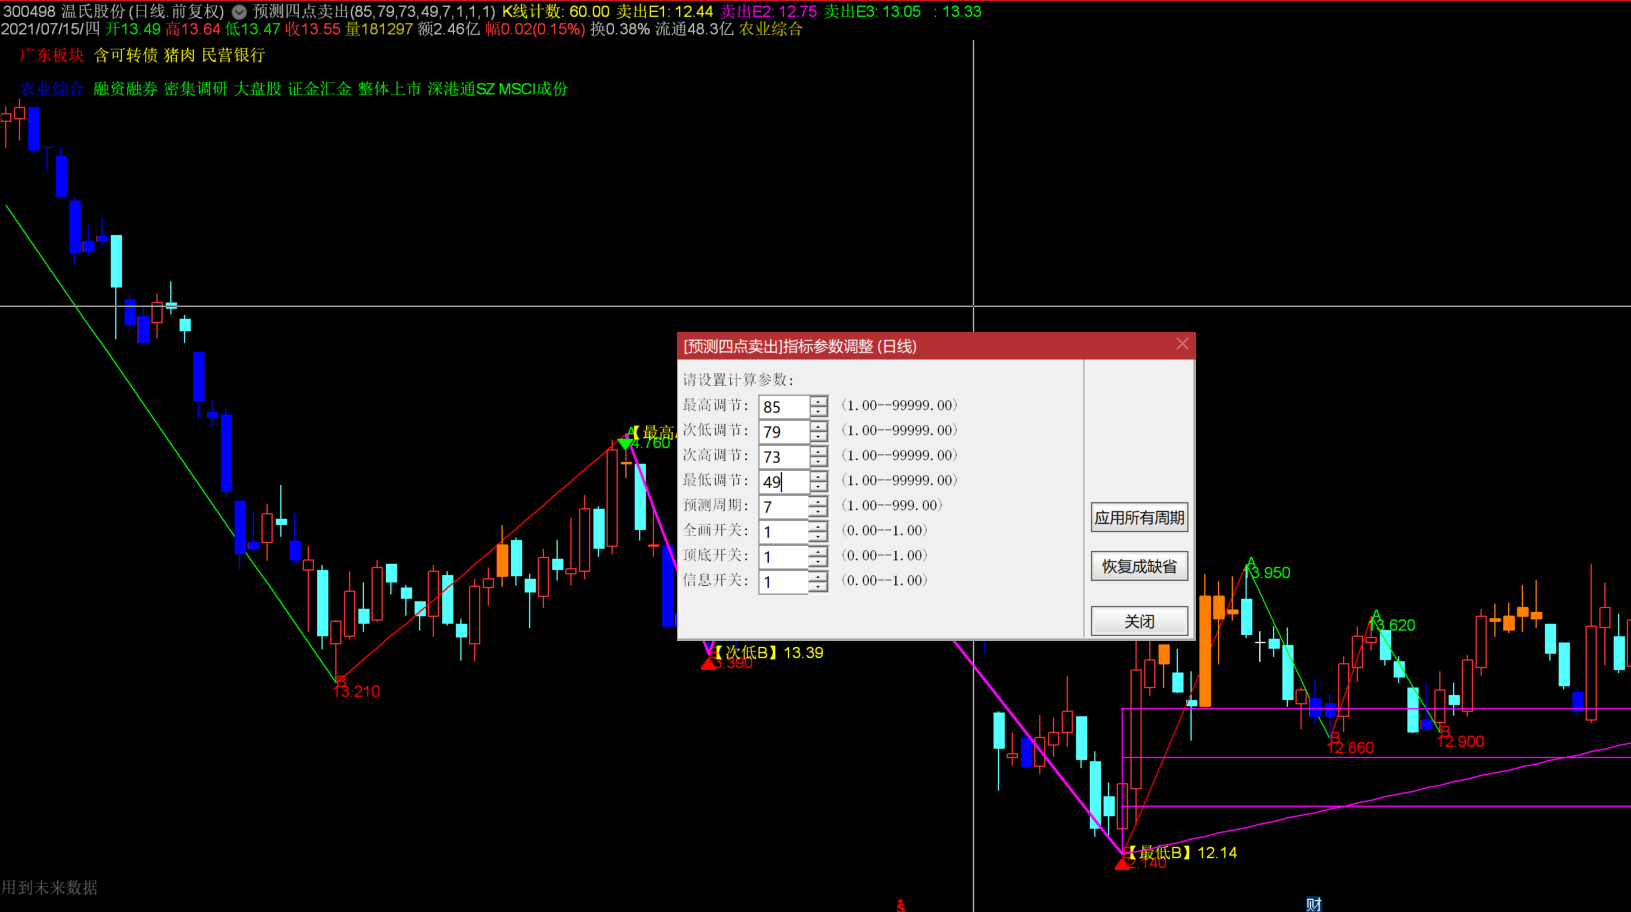Click the 13.950 peak price label

pos(1268,573)
